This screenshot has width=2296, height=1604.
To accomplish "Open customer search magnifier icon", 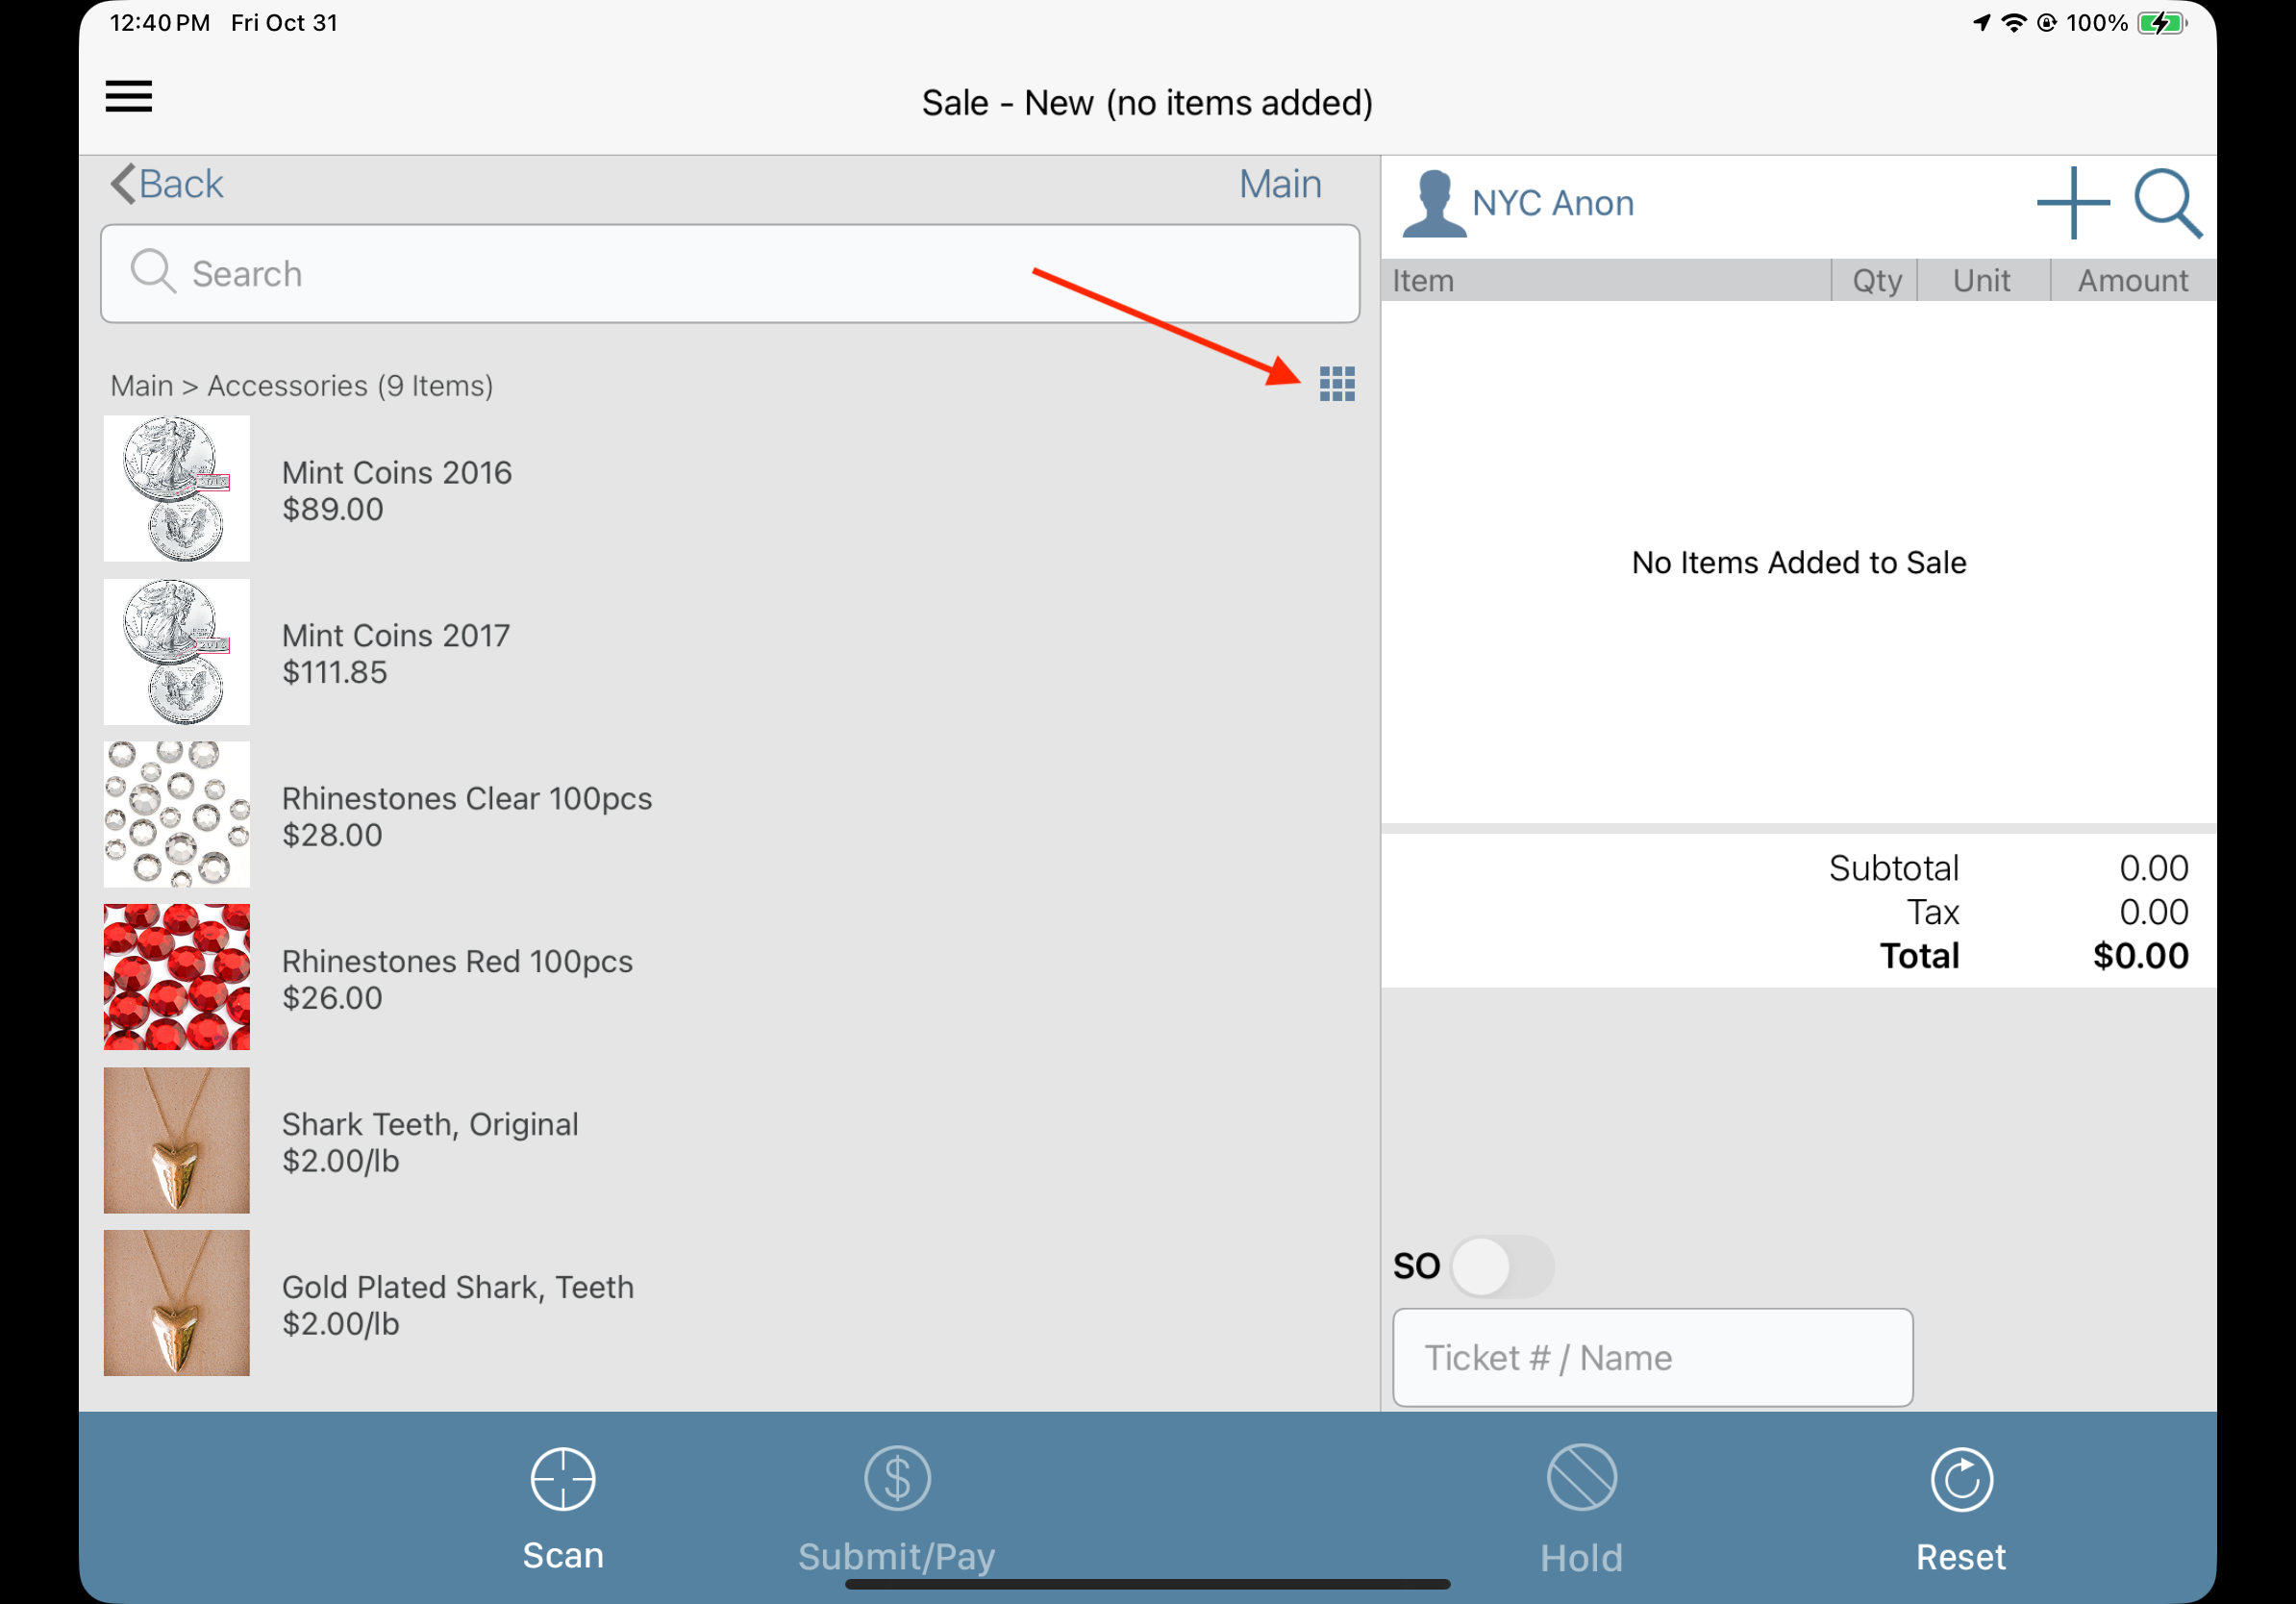I will point(2166,203).
